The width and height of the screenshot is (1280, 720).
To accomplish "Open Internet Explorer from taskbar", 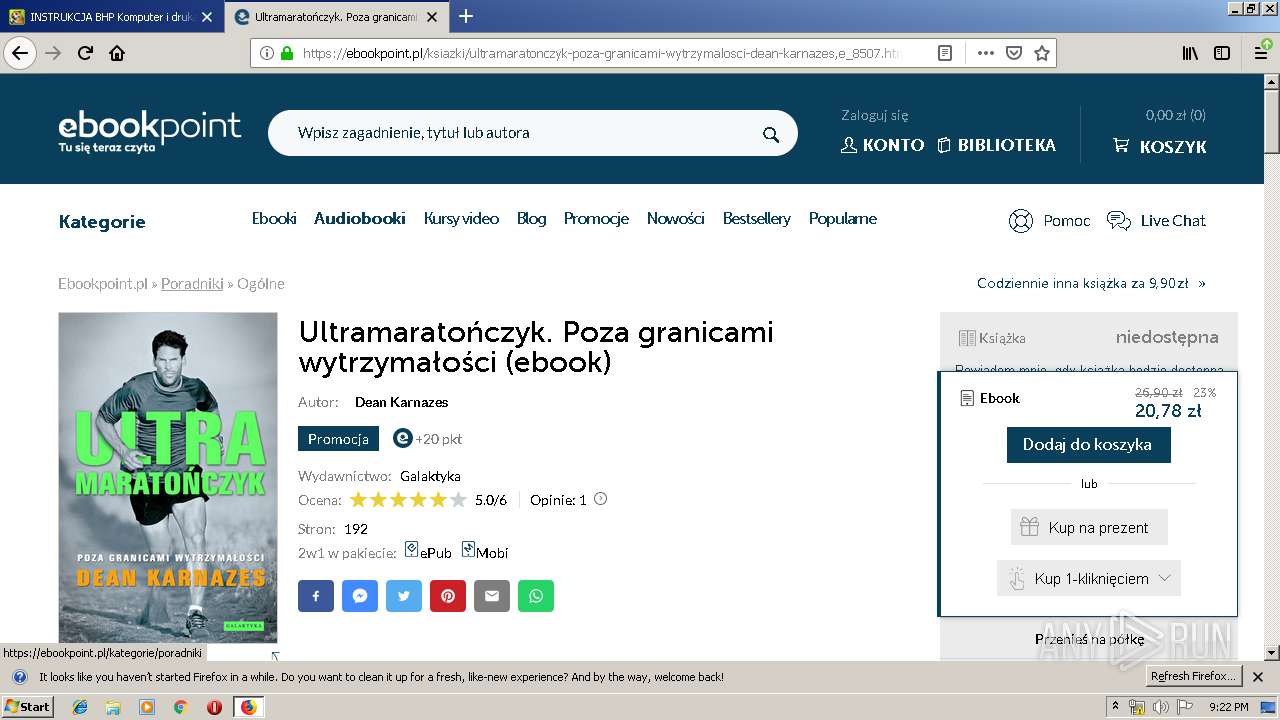I will click(x=80, y=707).
